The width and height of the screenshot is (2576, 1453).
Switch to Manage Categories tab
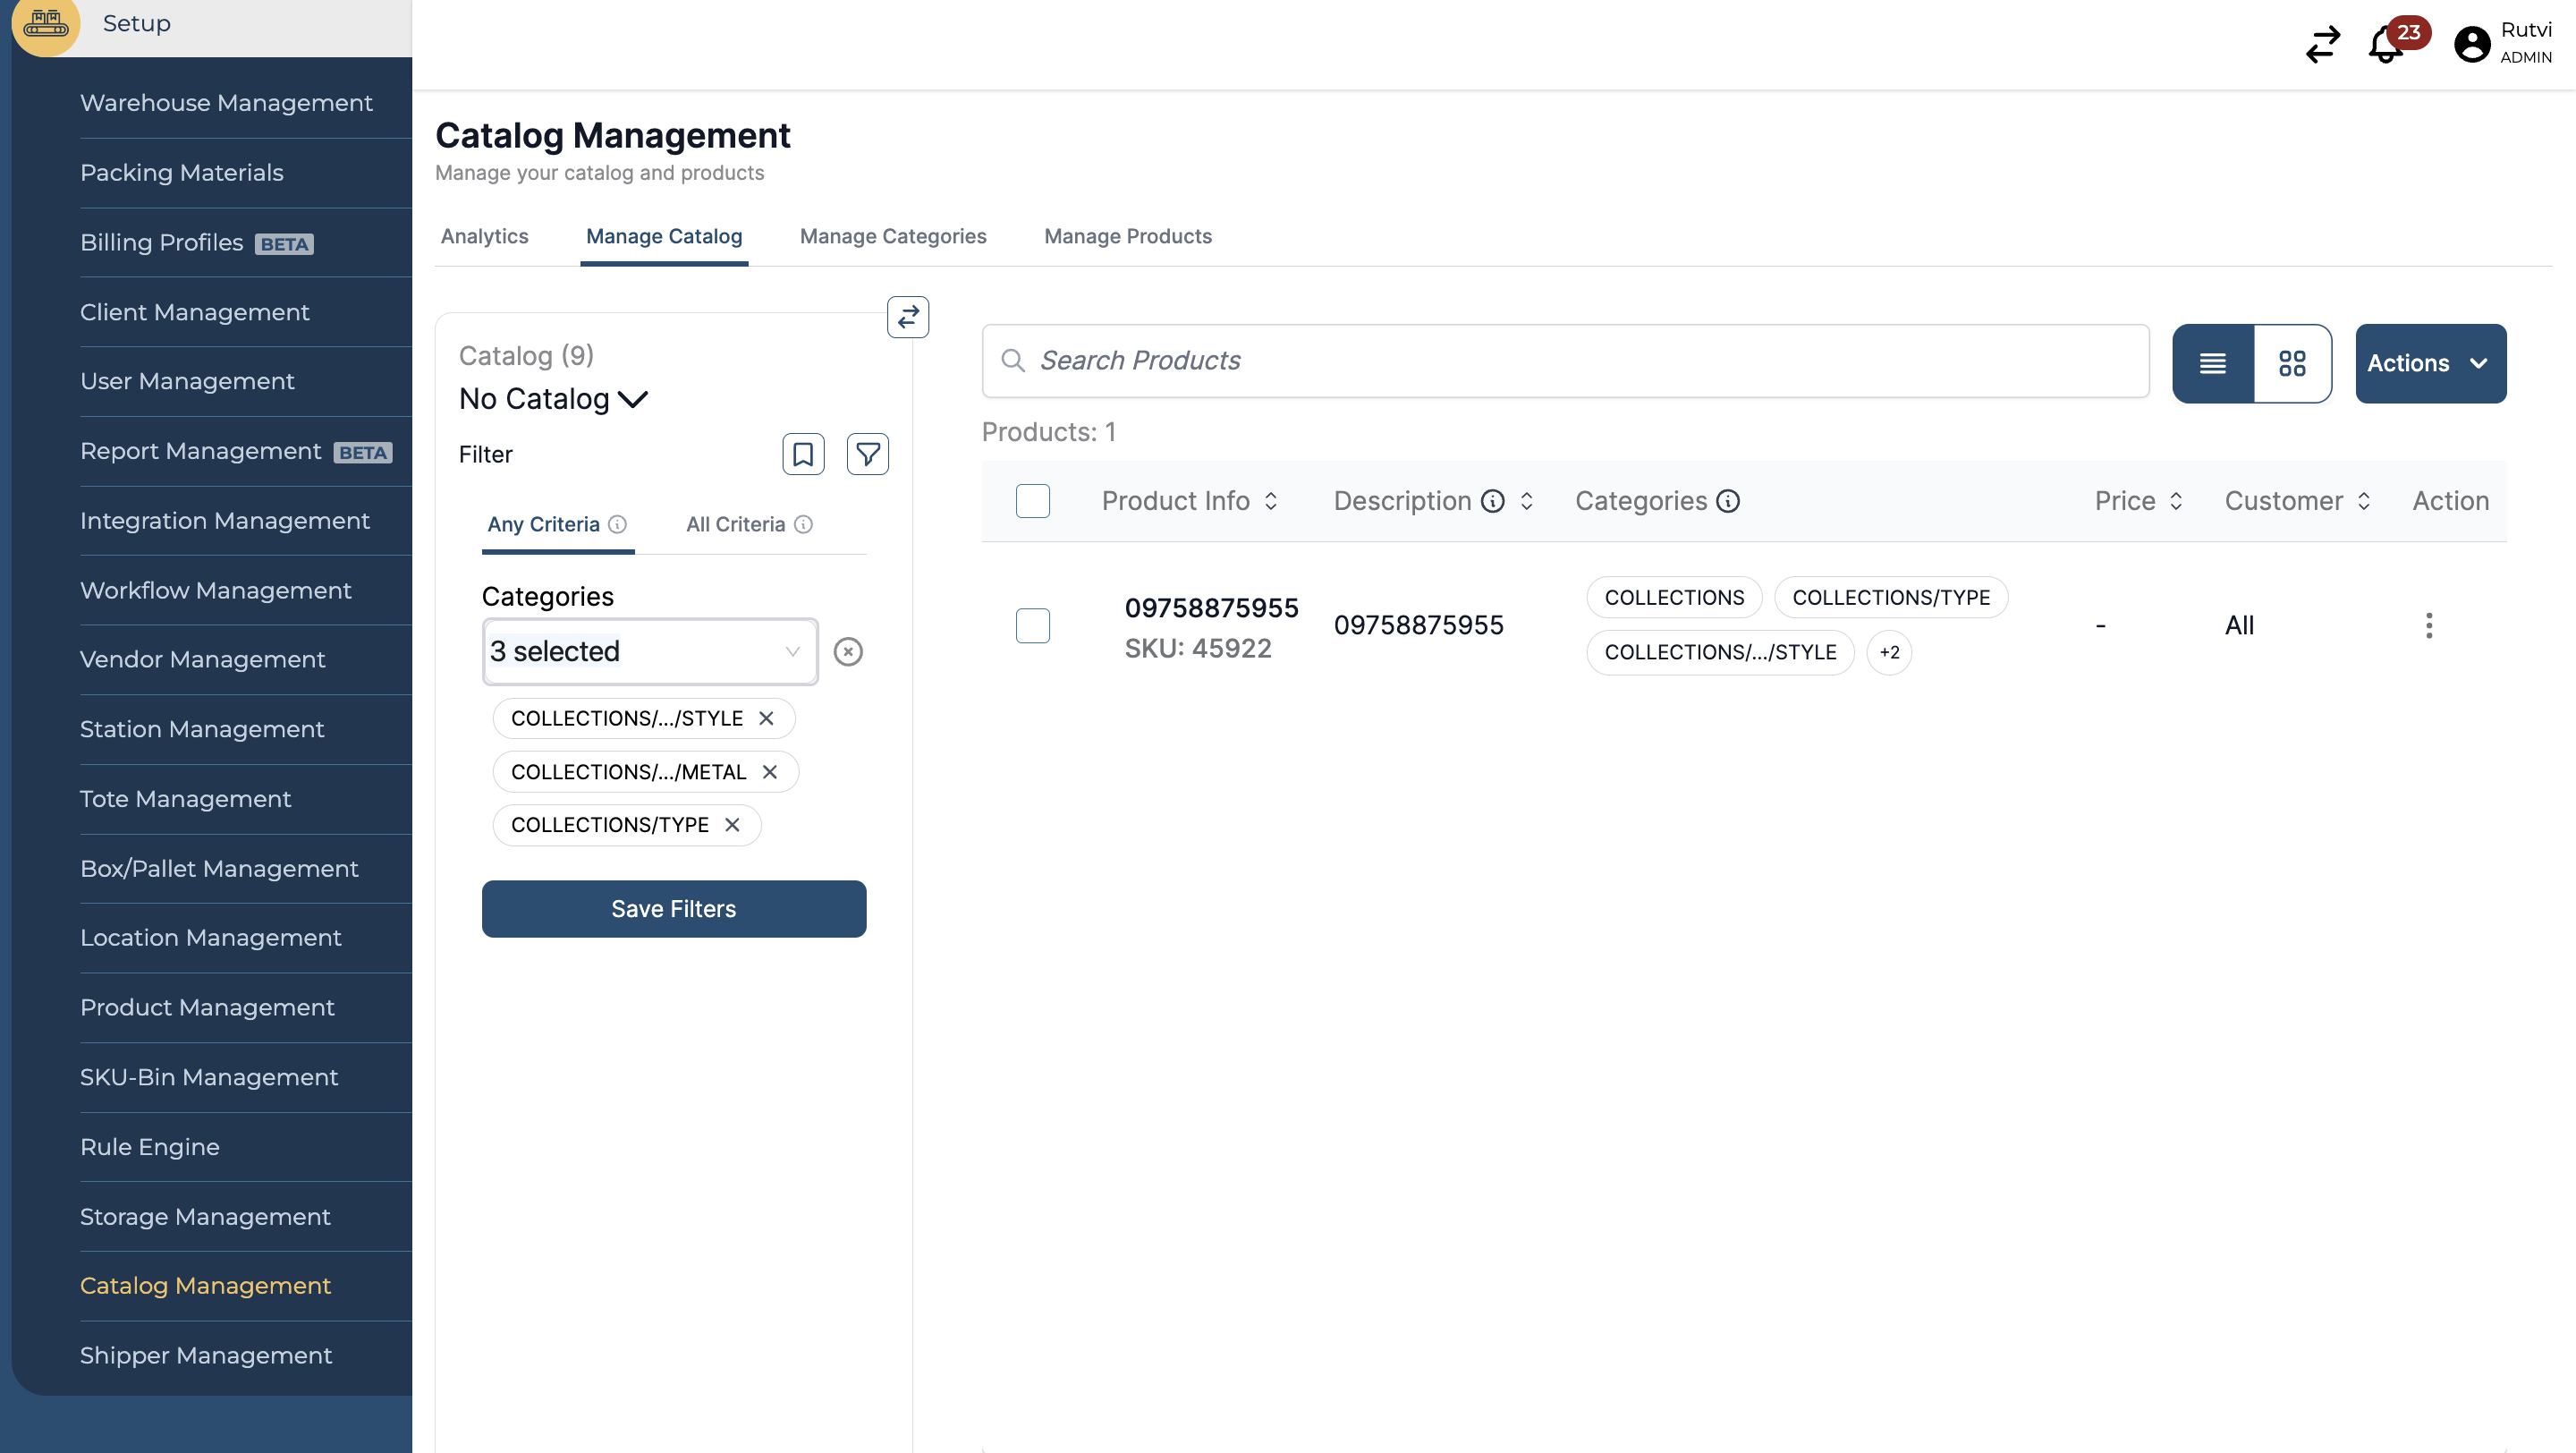(x=892, y=237)
